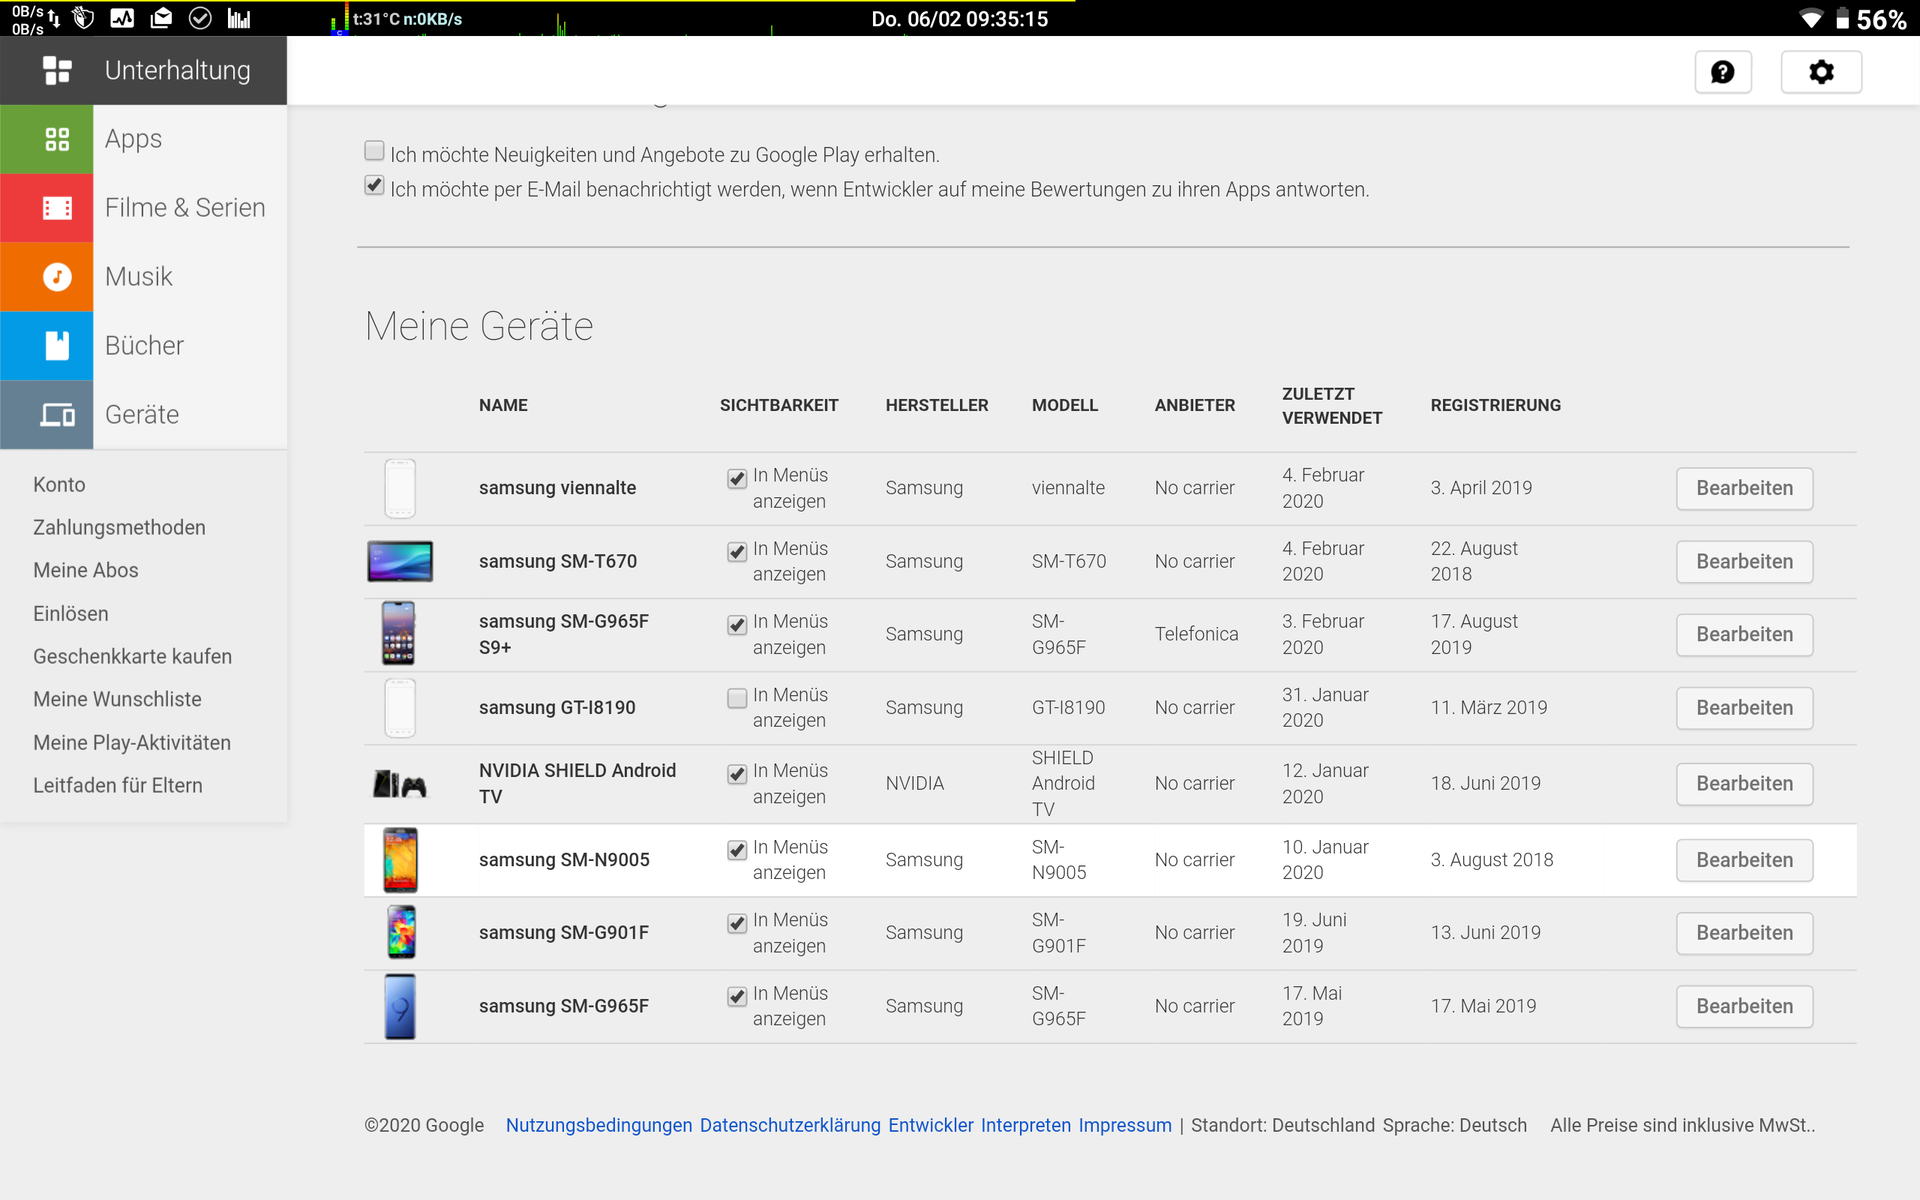
Task: Open Konto in sidebar
Action: 59,484
